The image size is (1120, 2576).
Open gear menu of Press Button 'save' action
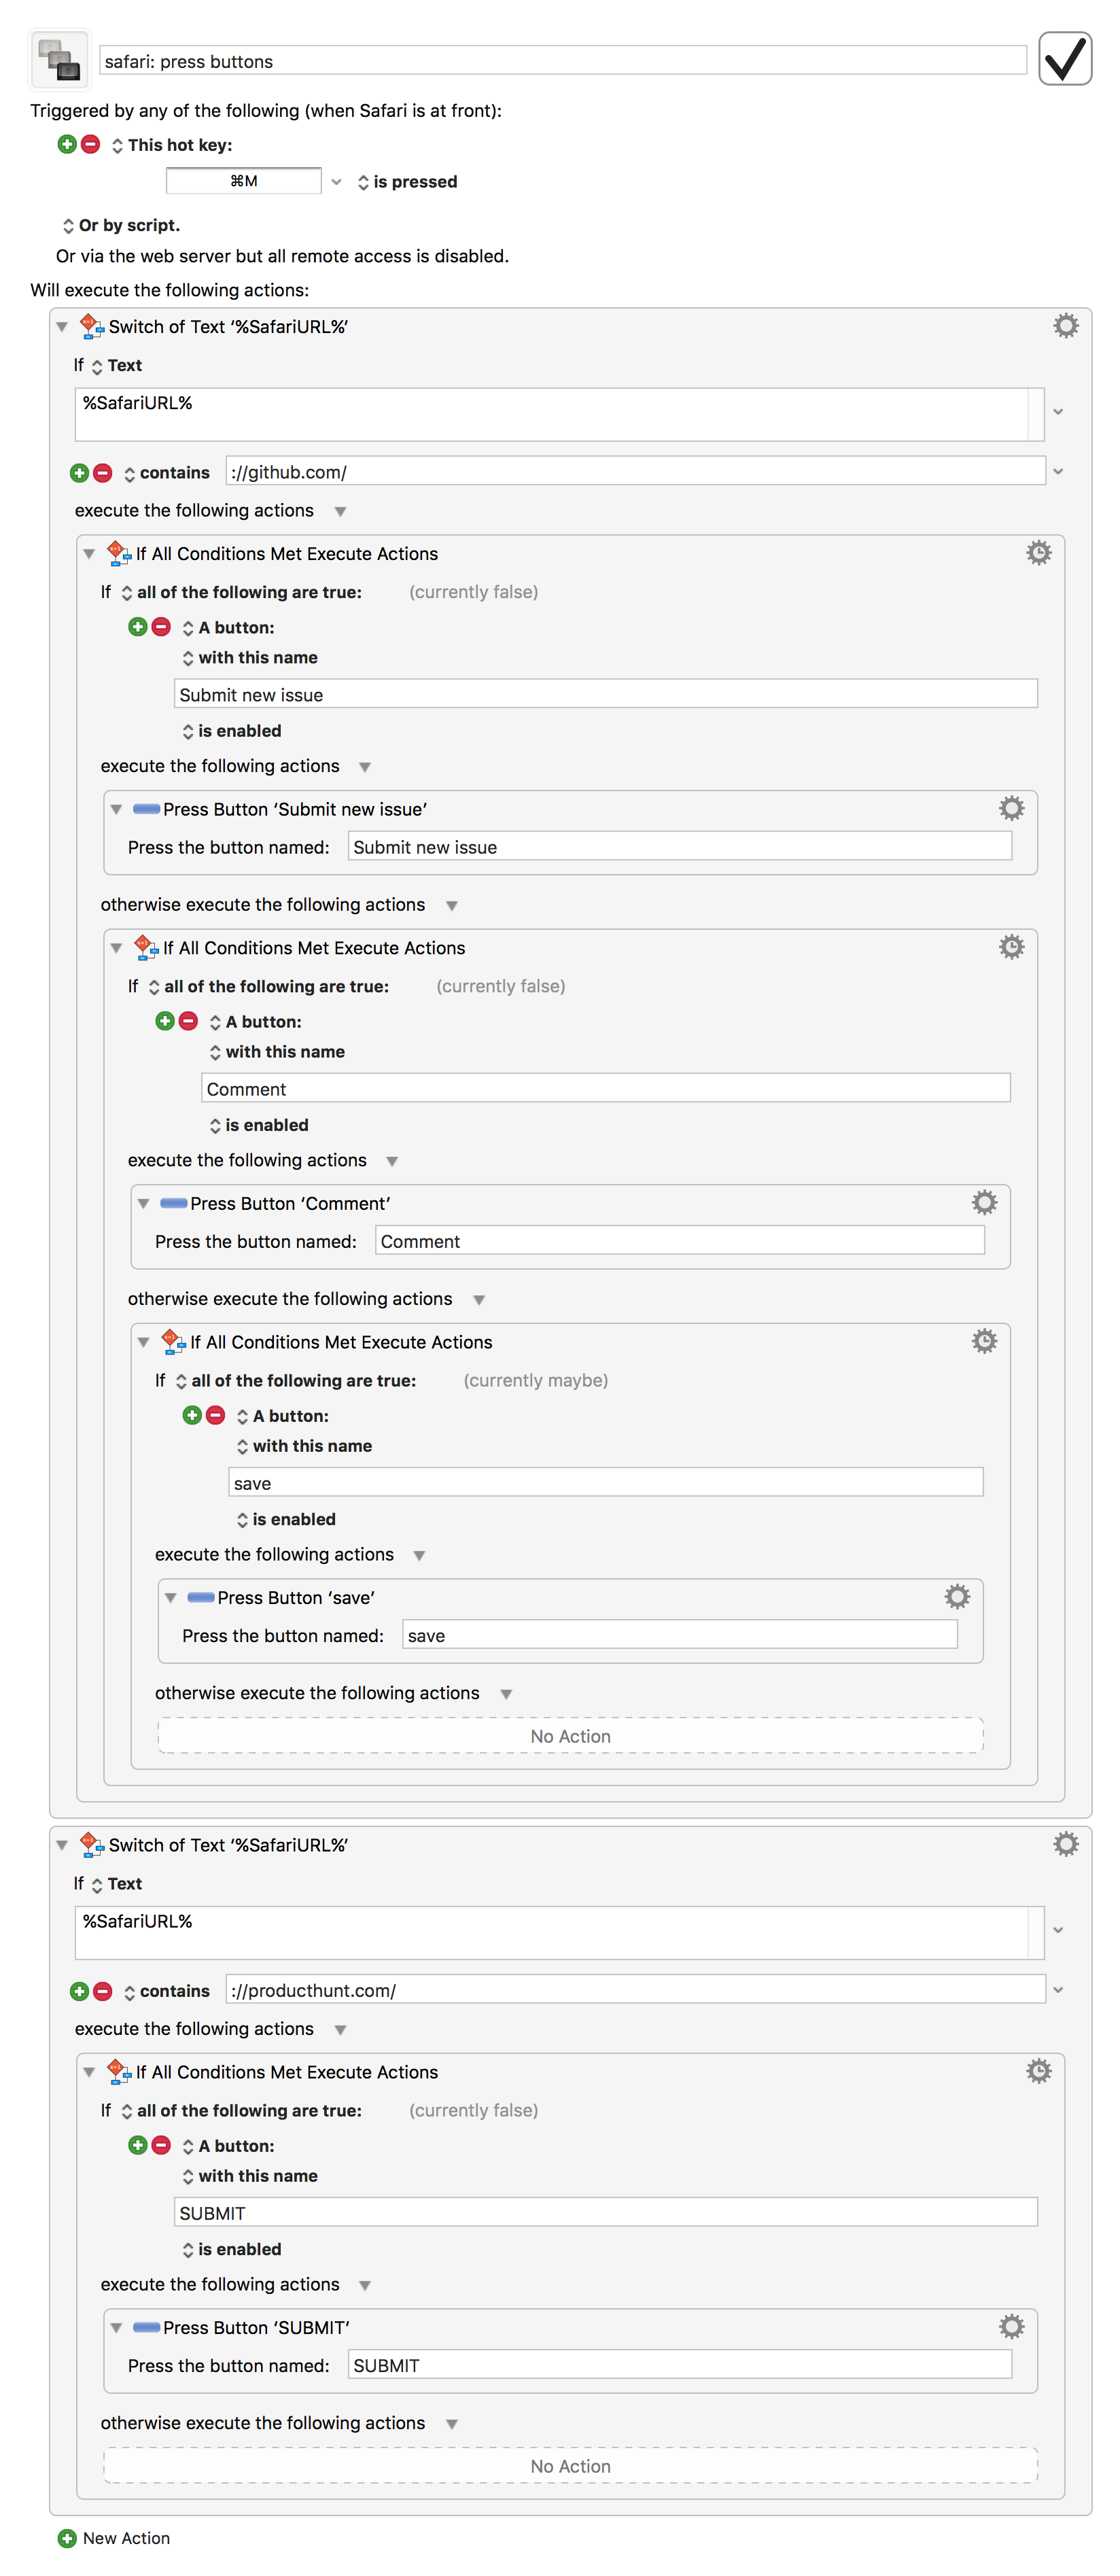(x=957, y=1596)
